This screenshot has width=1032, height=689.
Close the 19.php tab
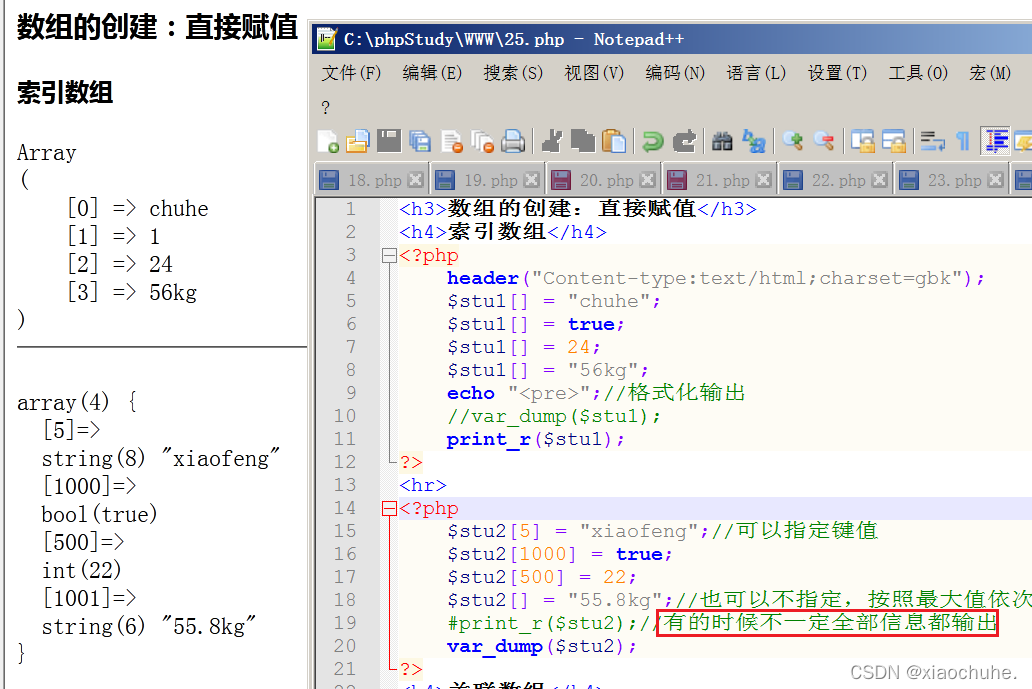pyautogui.click(x=532, y=180)
